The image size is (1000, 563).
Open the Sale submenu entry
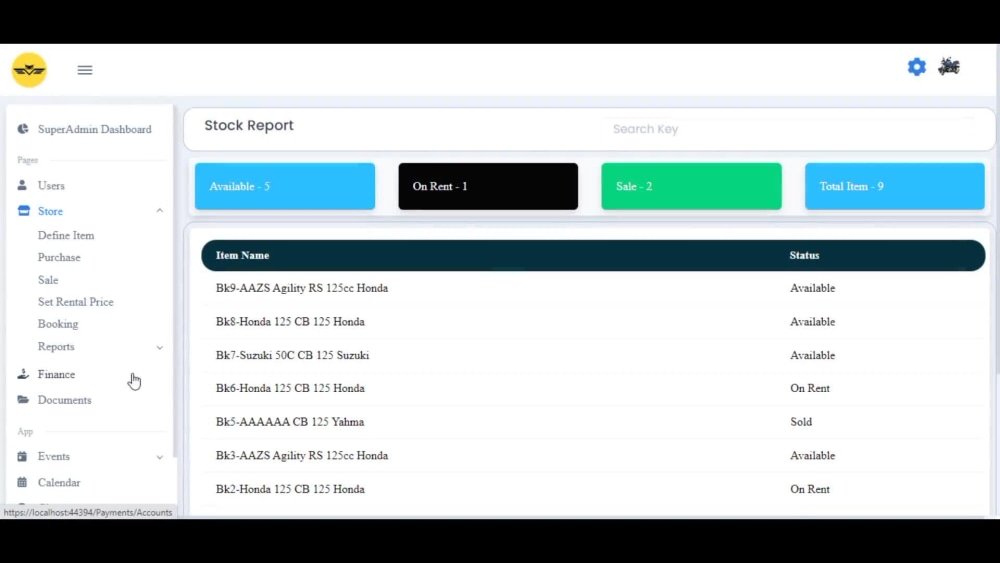point(48,280)
